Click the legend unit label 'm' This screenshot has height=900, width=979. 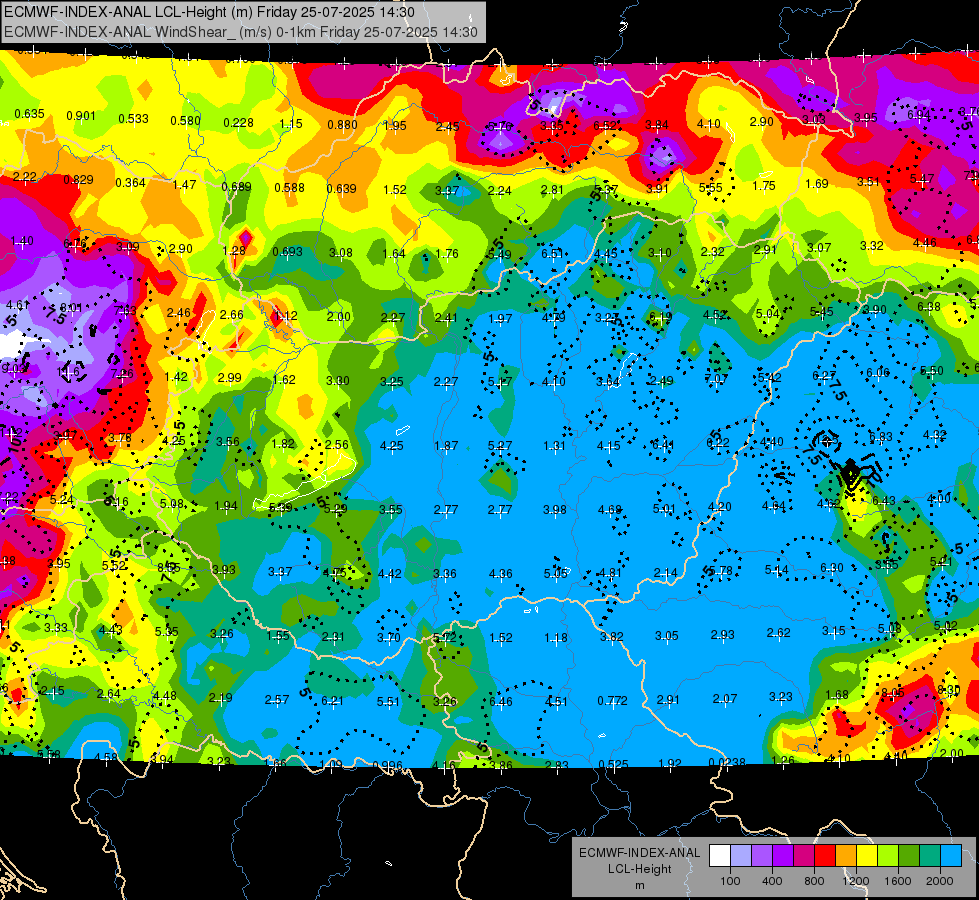click(x=639, y=886)
